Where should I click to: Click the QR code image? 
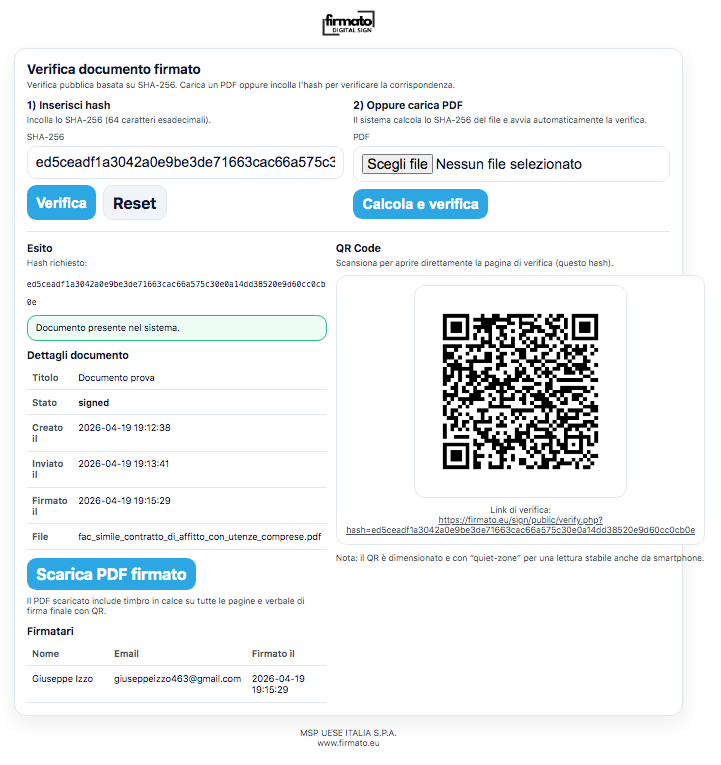point(520,391)
